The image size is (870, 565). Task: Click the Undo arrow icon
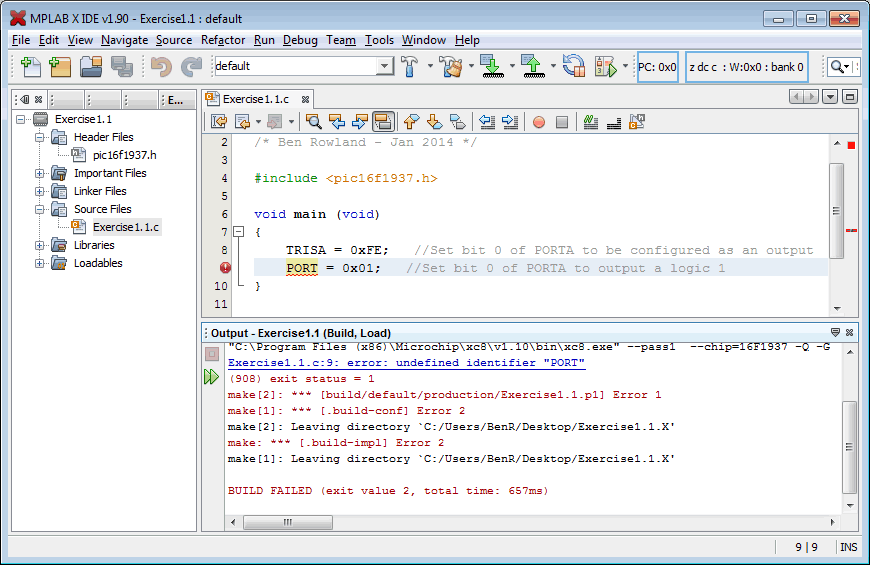[x=161, y=67]
